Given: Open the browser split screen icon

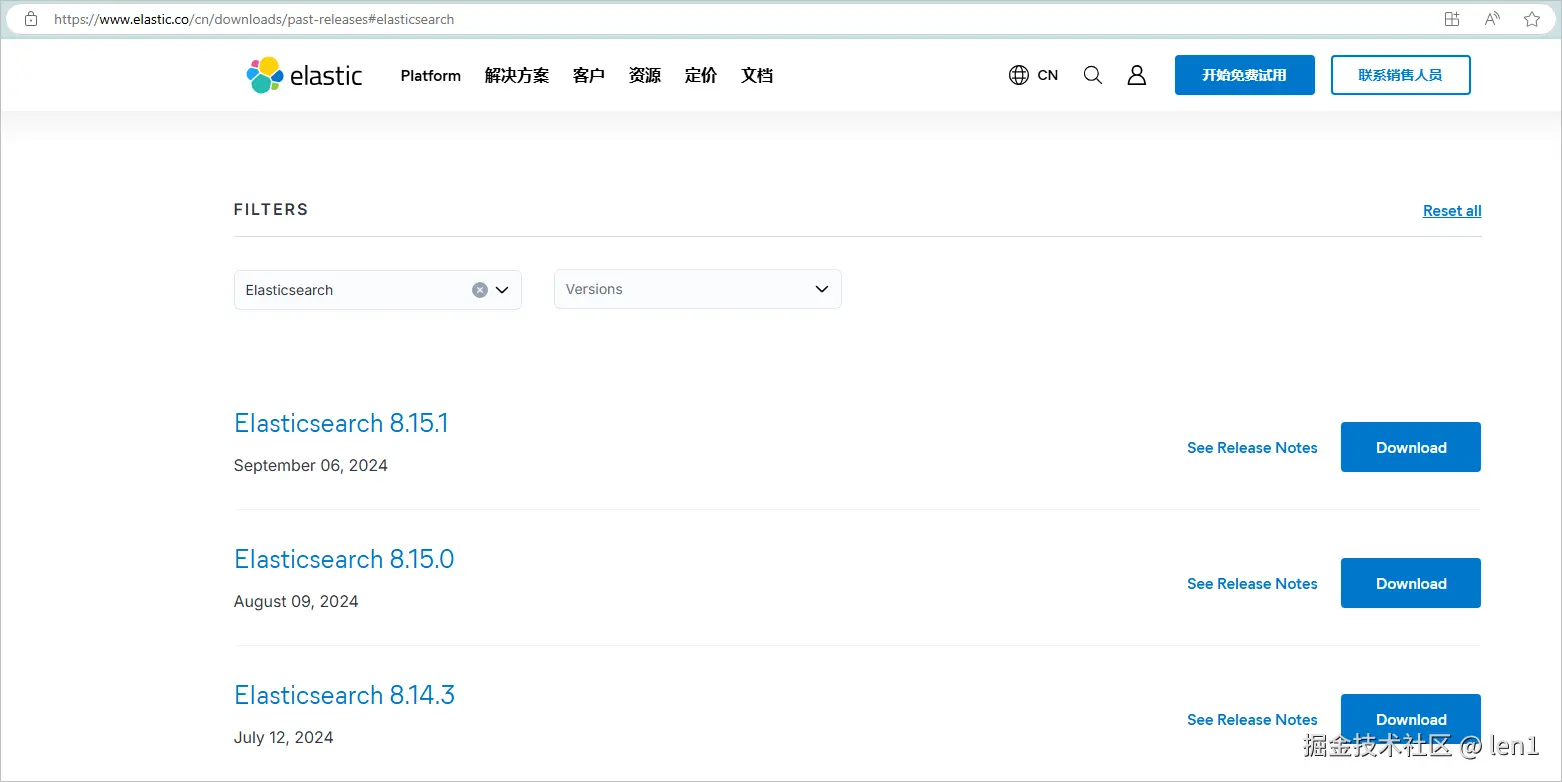Looking at the screenshot, I should click(x=1452, y=19).
